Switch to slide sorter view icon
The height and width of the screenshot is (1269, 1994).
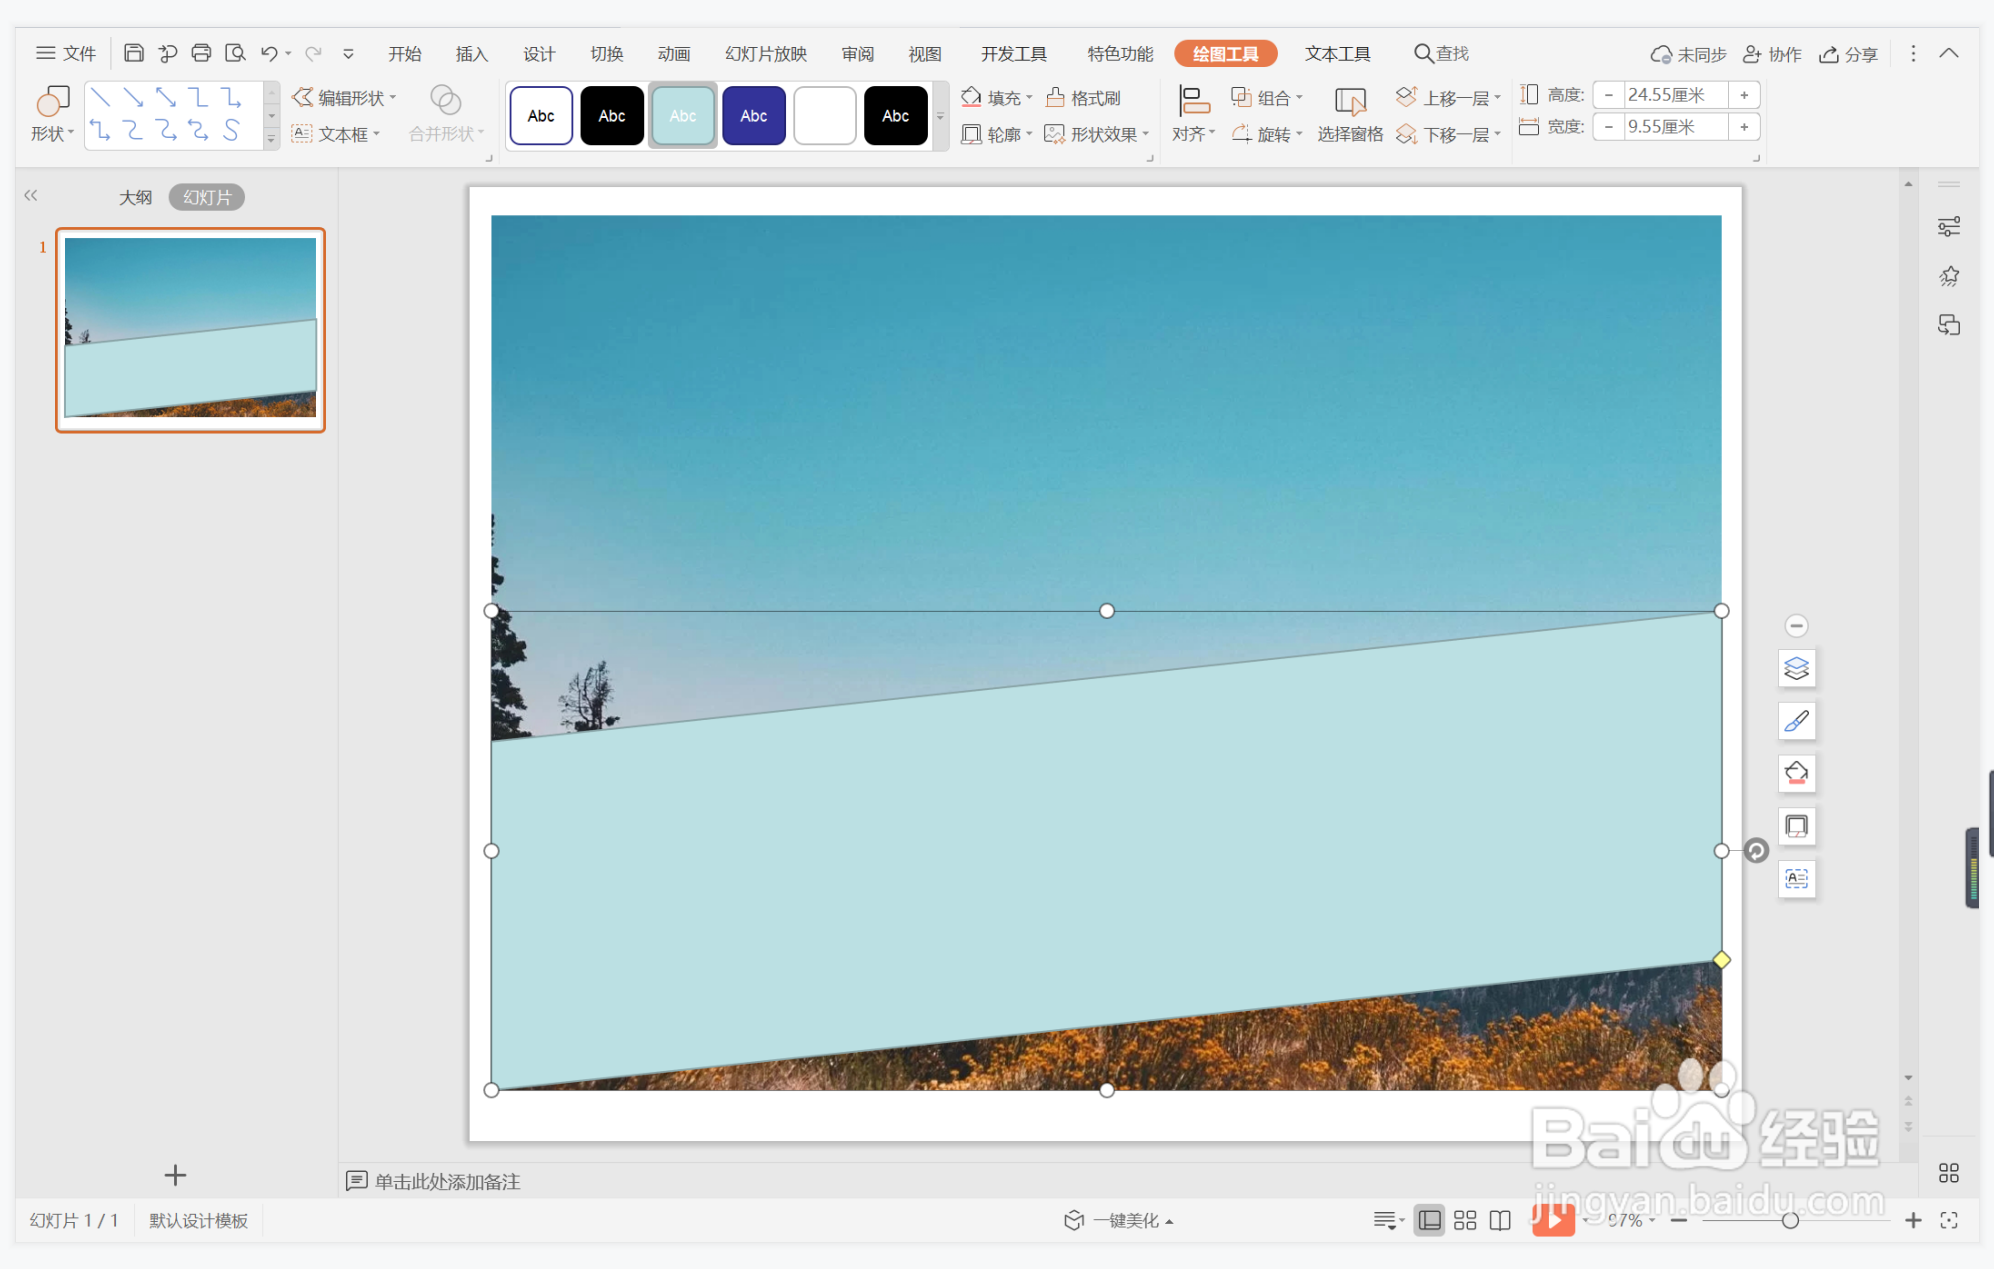(1465, 1220)
